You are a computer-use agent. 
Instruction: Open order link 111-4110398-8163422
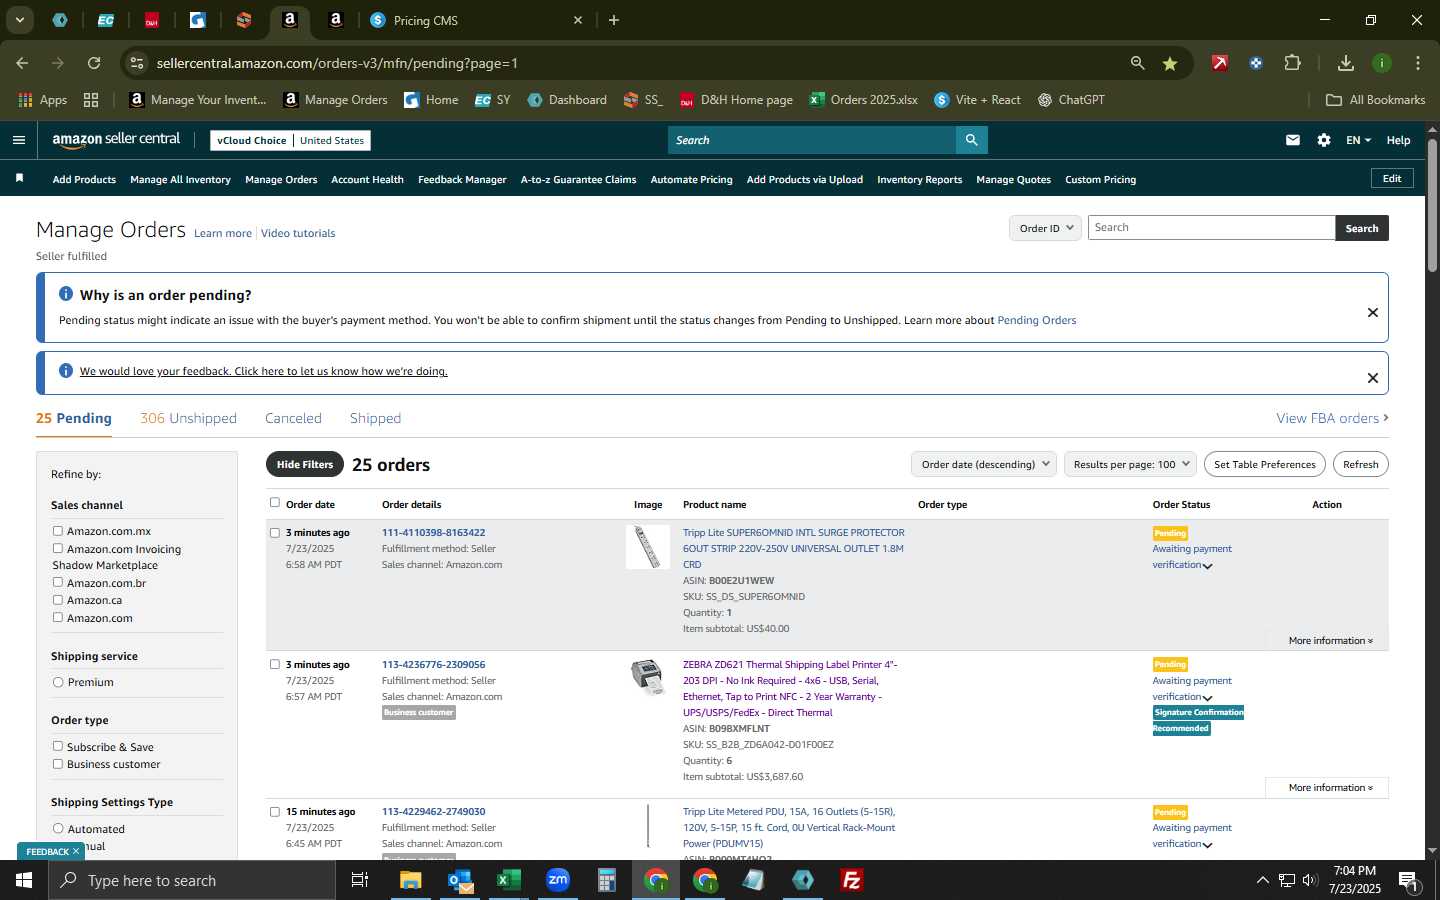click(x=433, y=532)
